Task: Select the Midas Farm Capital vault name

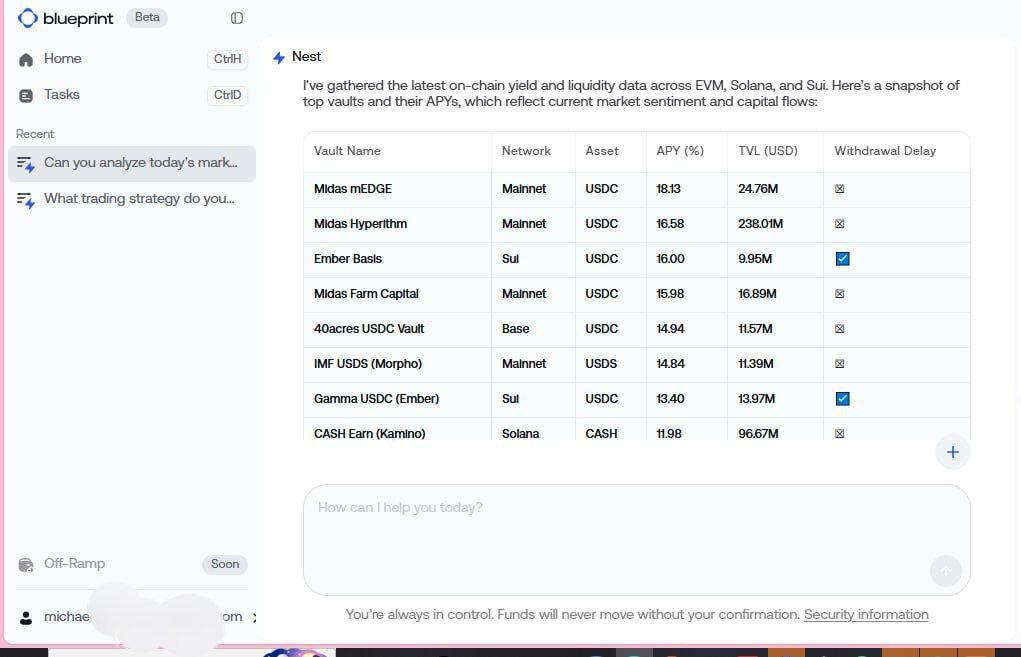Action: (366, 294)
